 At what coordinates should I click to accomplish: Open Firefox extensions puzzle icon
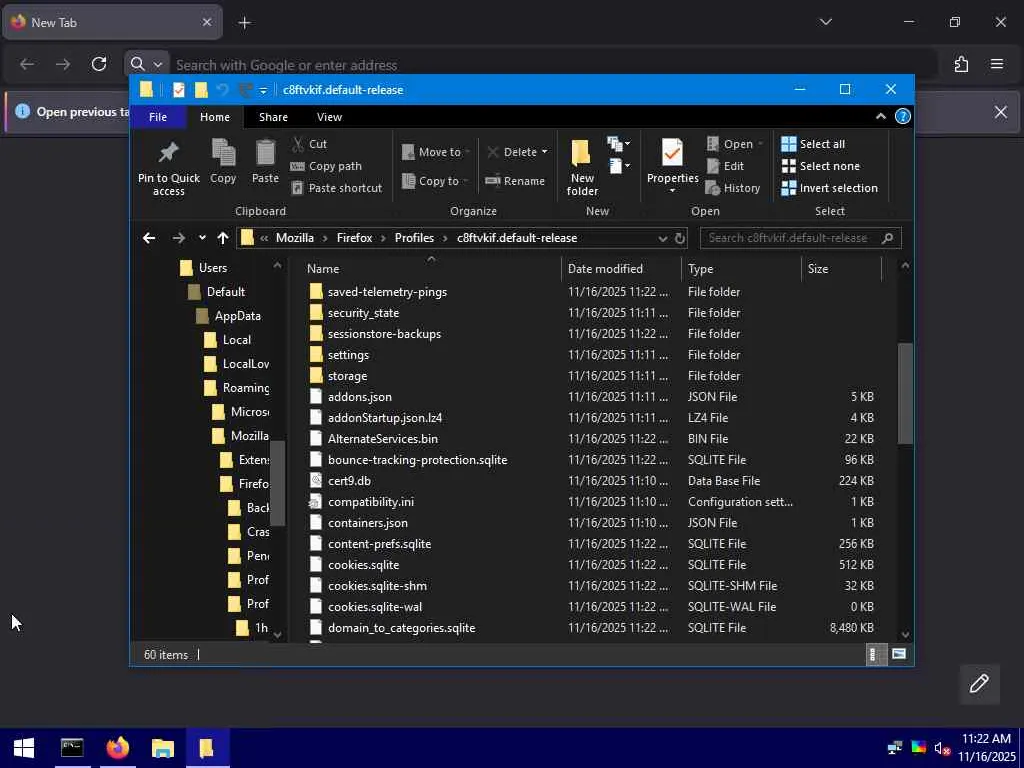coord(961,64)
